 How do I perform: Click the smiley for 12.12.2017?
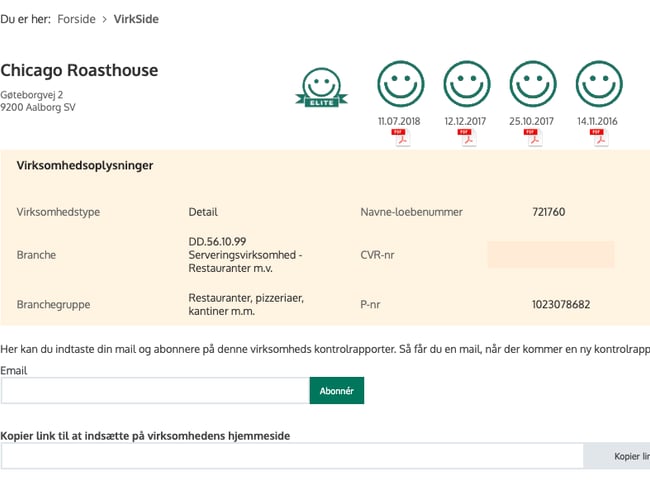(467, 84)
